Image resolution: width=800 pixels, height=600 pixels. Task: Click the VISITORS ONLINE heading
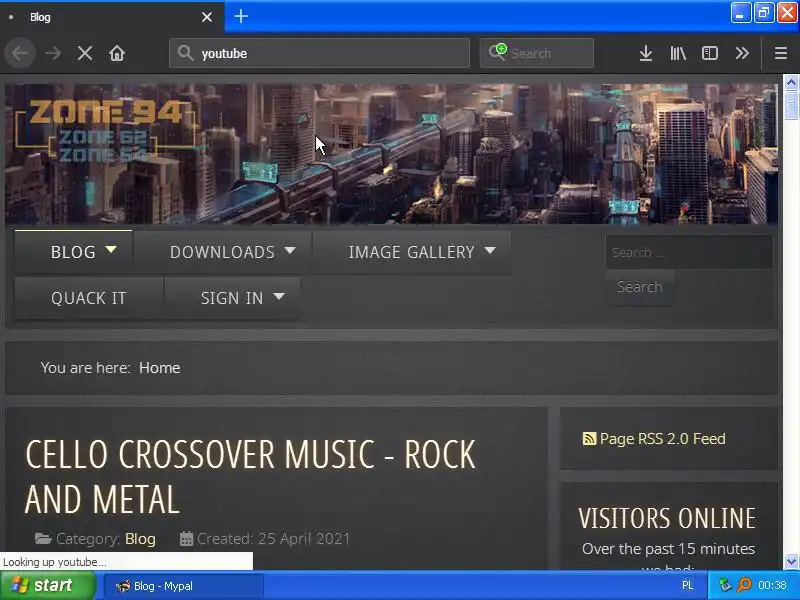pos(667,518)
